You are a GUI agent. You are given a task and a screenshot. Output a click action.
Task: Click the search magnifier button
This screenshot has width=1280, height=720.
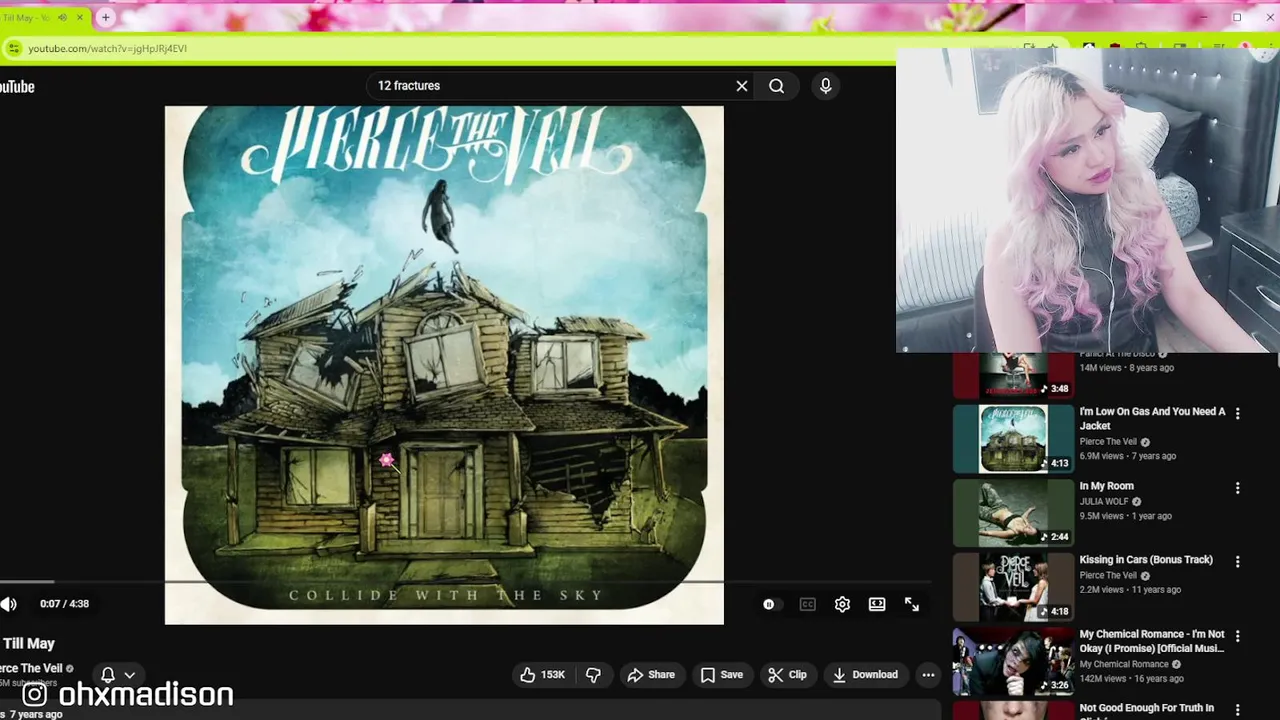click(x=776, y=86)
